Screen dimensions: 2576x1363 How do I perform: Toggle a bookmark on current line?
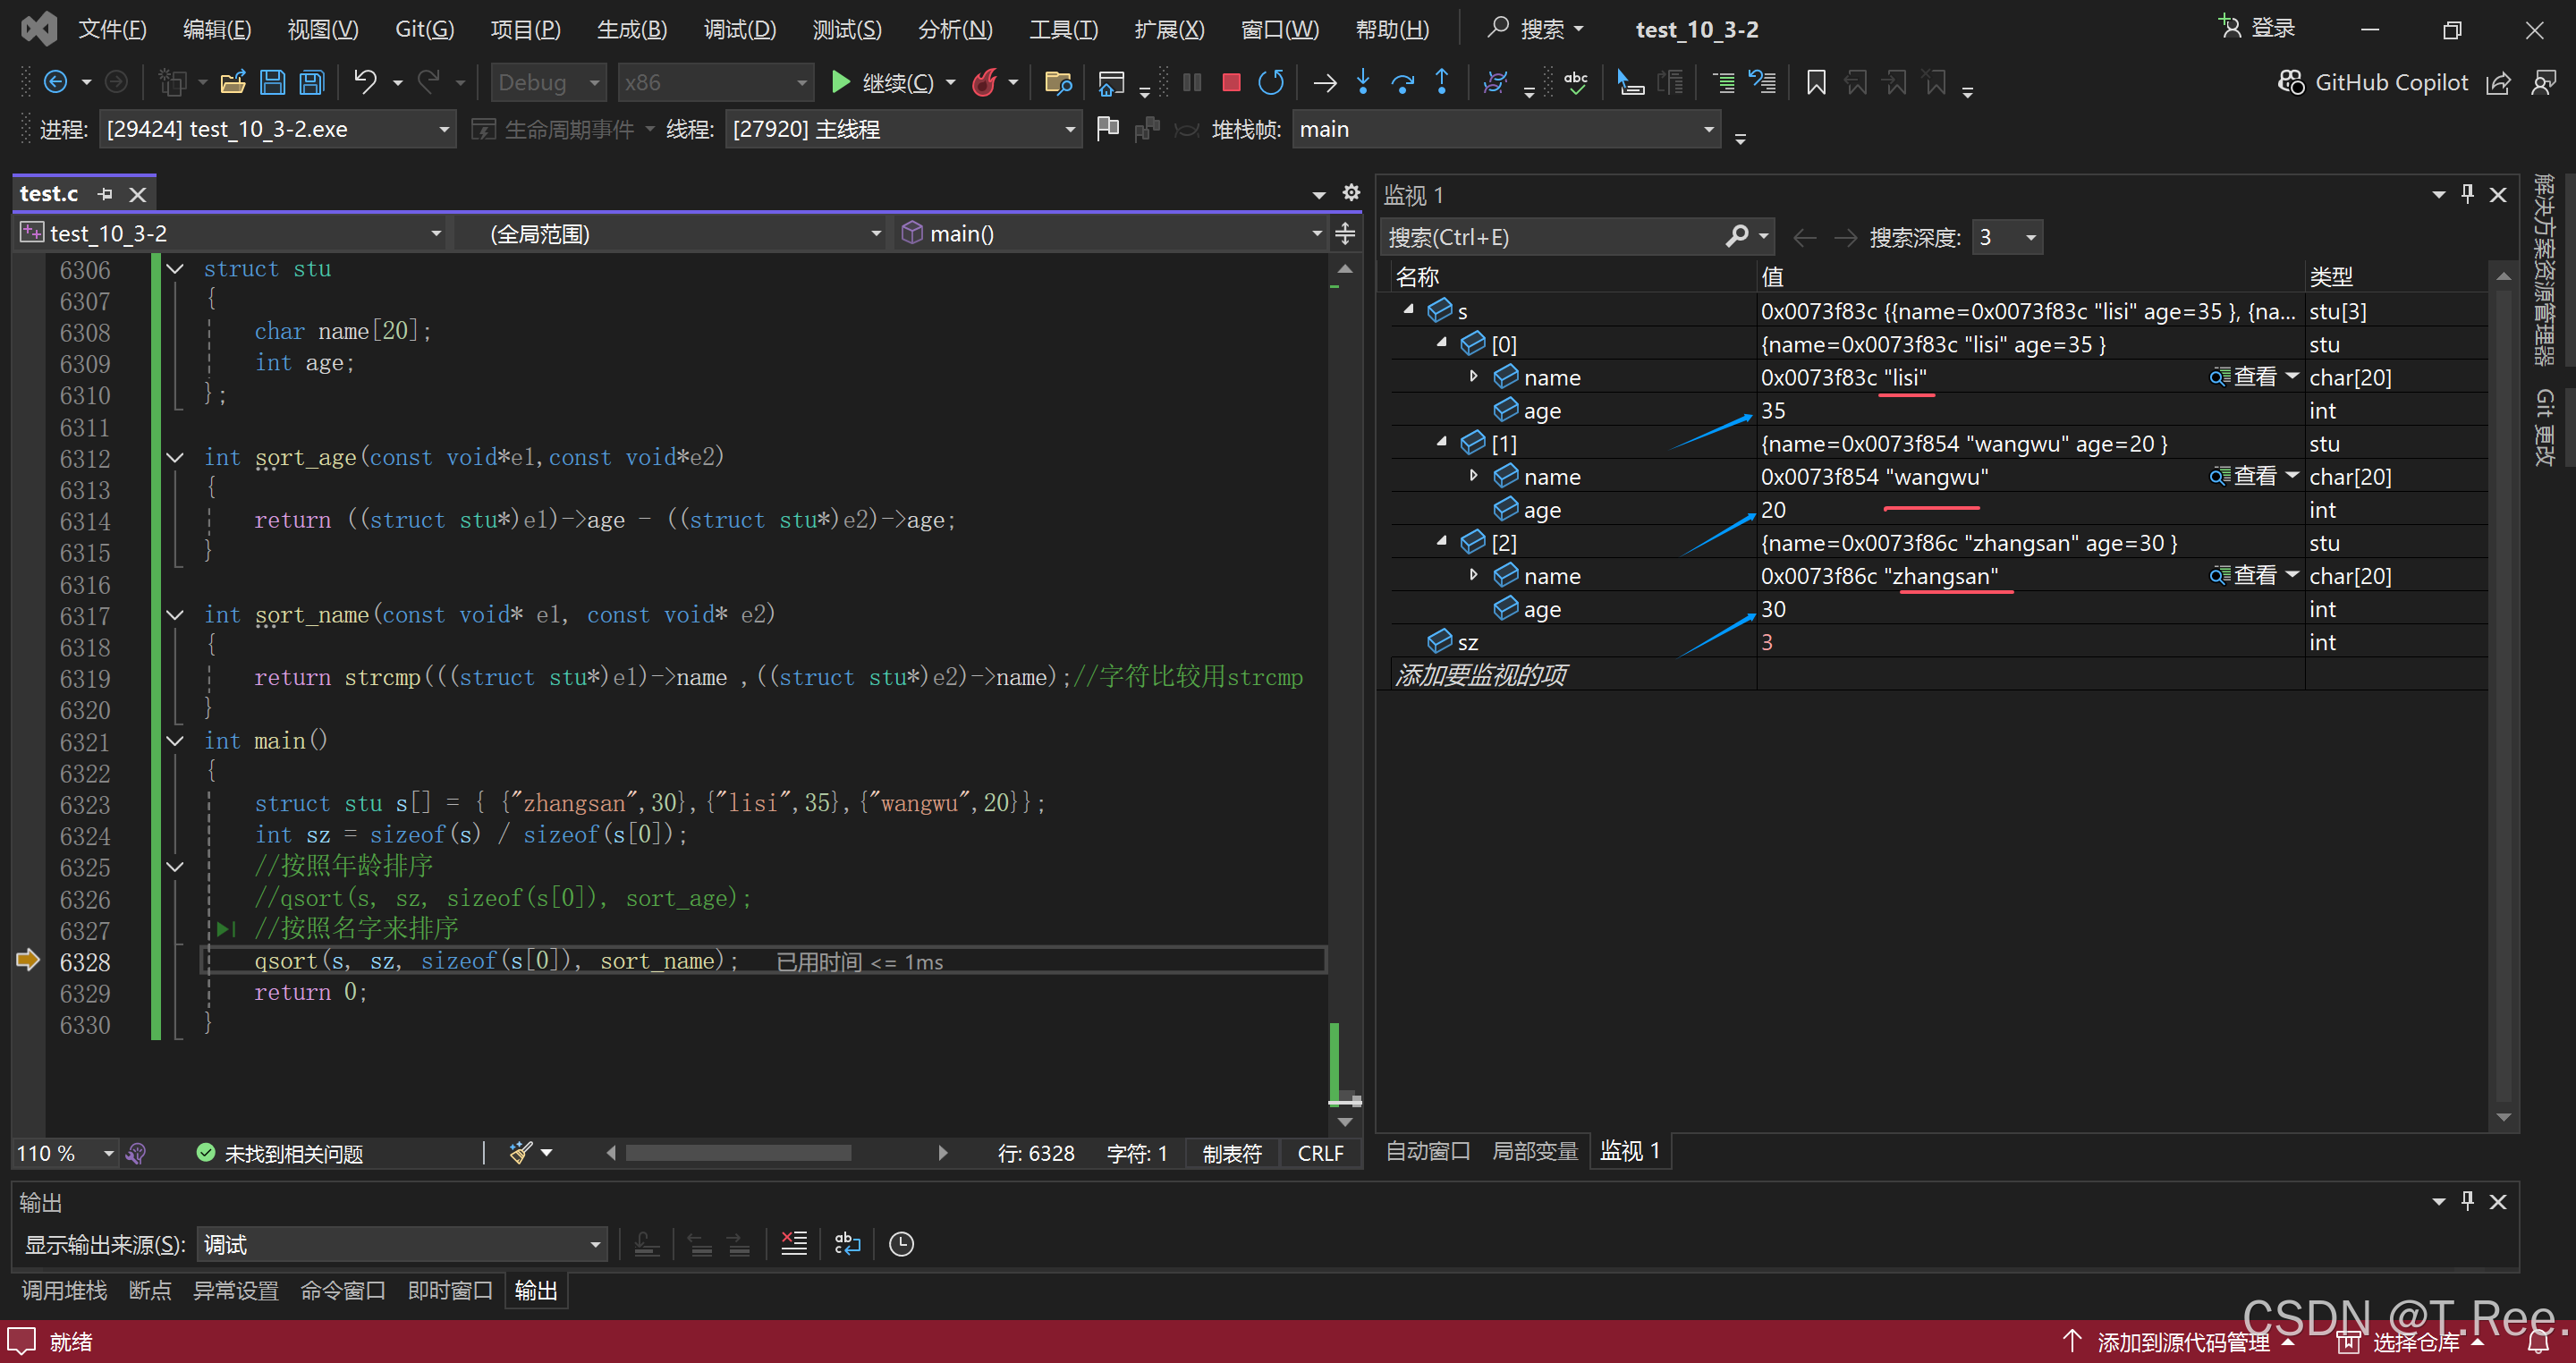[x=1816, y=83]
